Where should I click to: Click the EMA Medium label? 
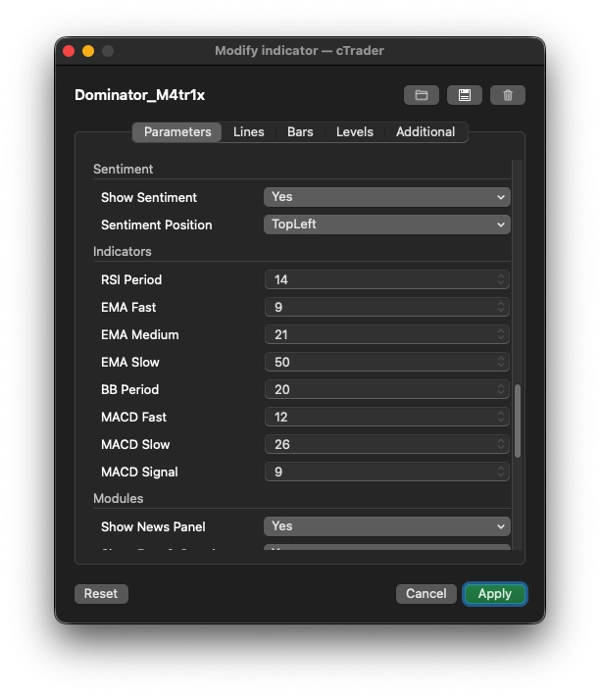[140, 335]
